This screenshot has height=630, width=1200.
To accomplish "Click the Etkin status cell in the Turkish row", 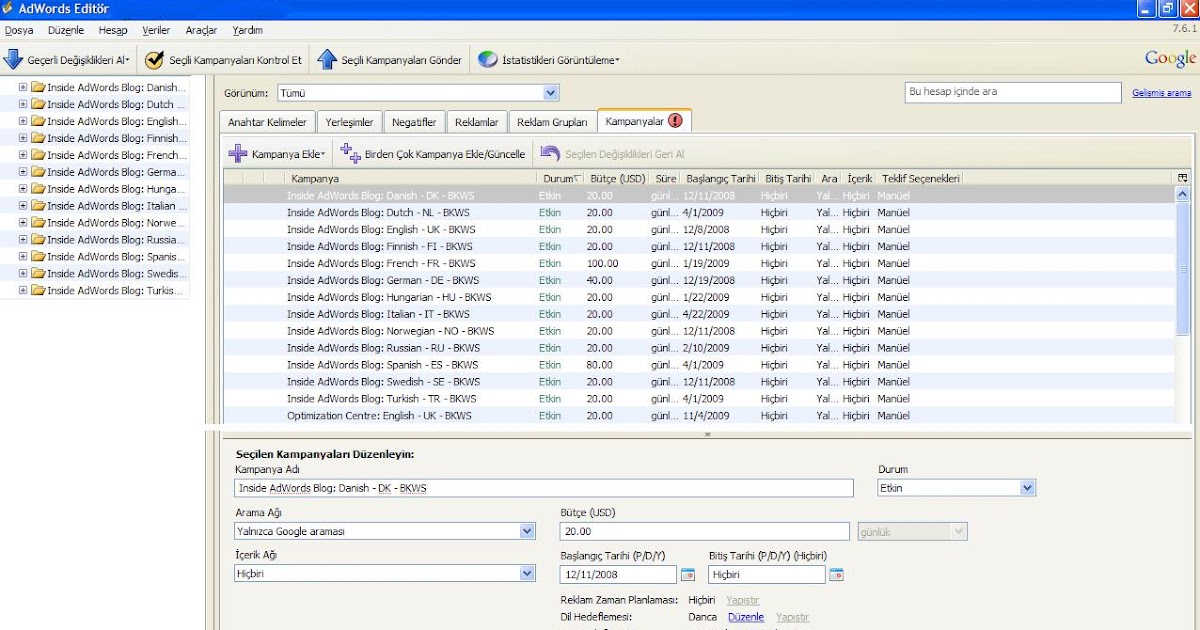I will click(x=550, y=398).
